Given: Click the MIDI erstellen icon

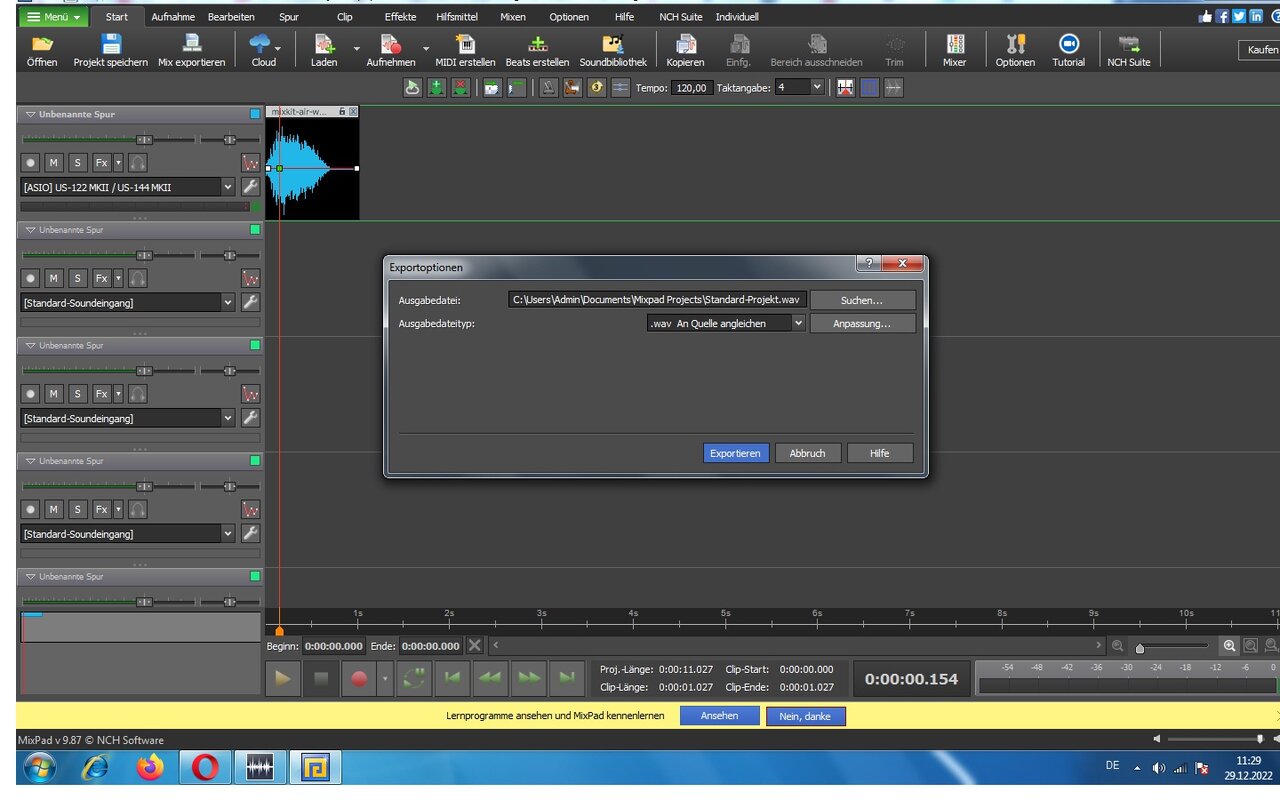Looking at the screenshot, I should pyautogui.click(x=465, y=44).
